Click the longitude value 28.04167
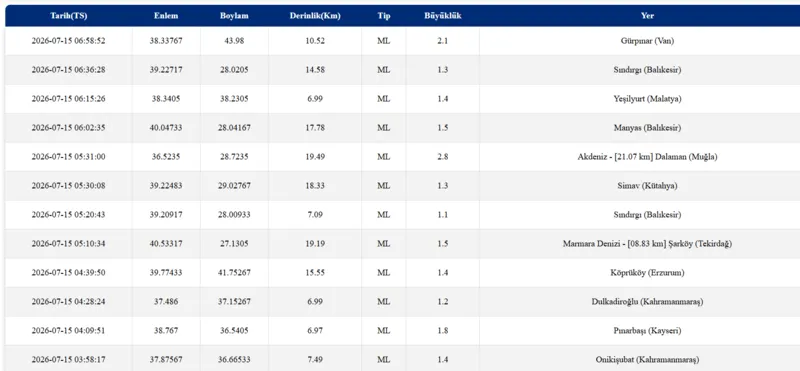Screen dimensions: 800x371 234,128
